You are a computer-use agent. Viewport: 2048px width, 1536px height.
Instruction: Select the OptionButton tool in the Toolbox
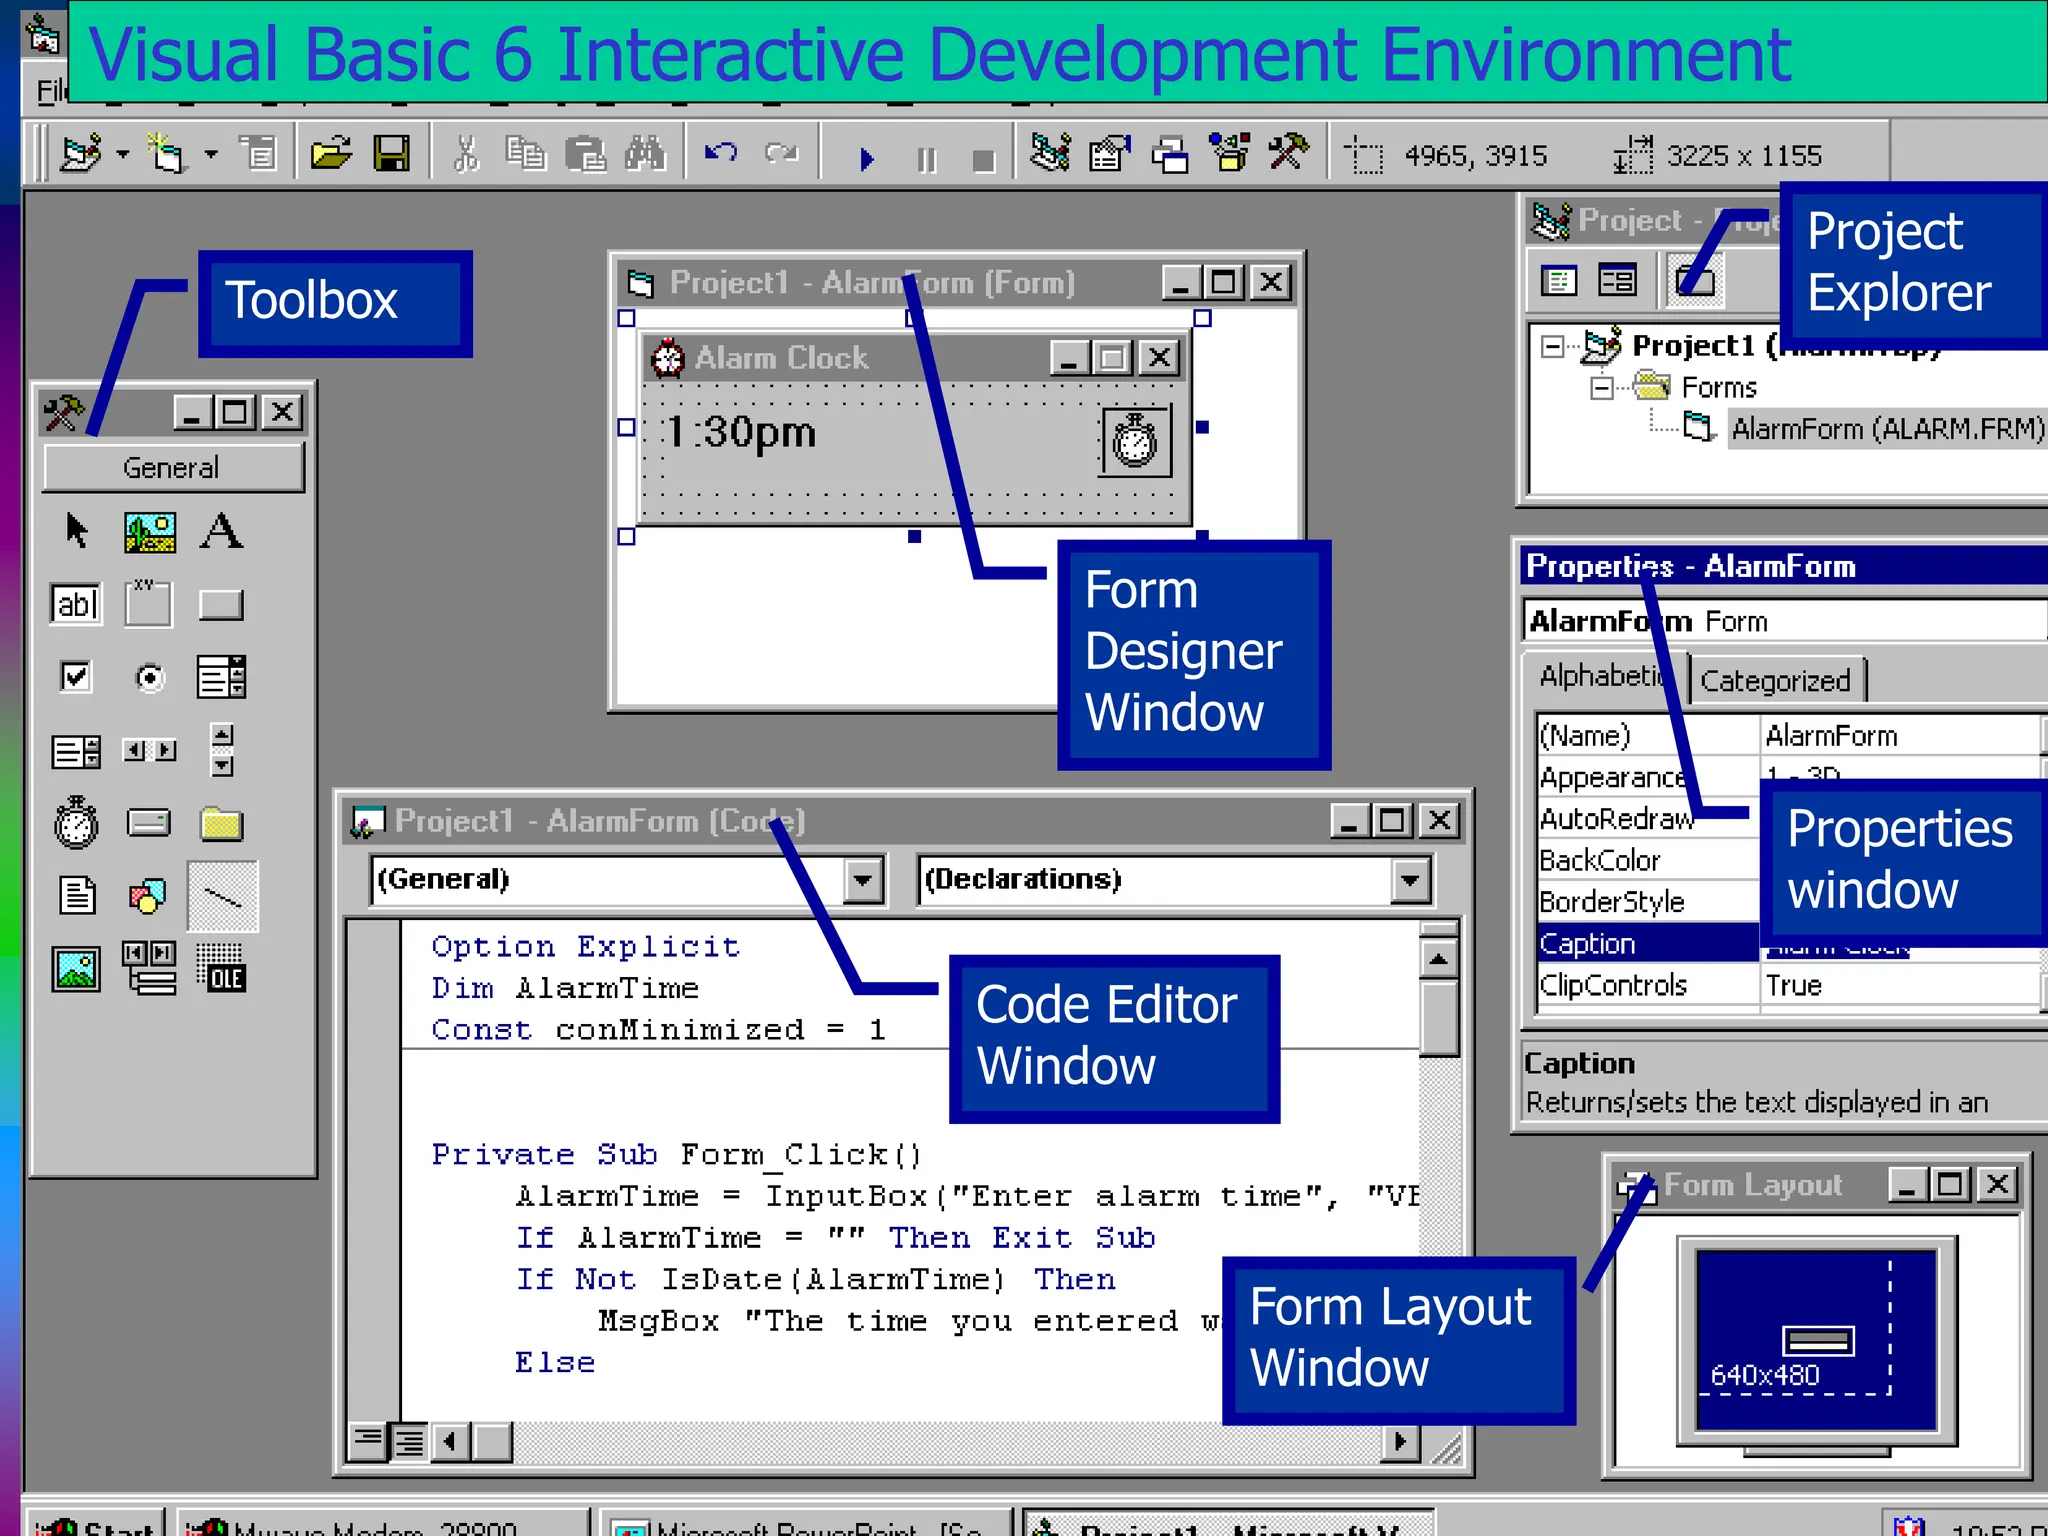(x=150, y=678)
